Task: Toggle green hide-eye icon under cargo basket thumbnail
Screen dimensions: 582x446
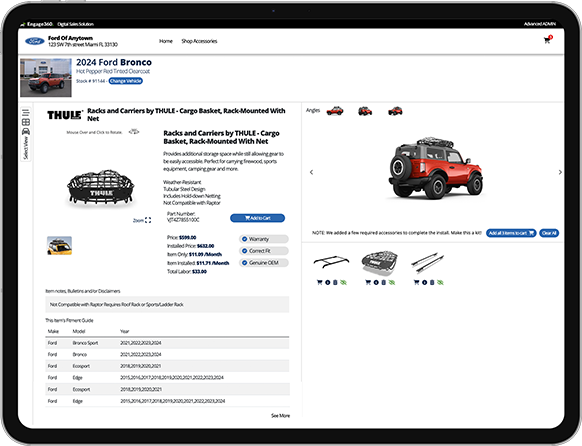Action: (392, 282)
